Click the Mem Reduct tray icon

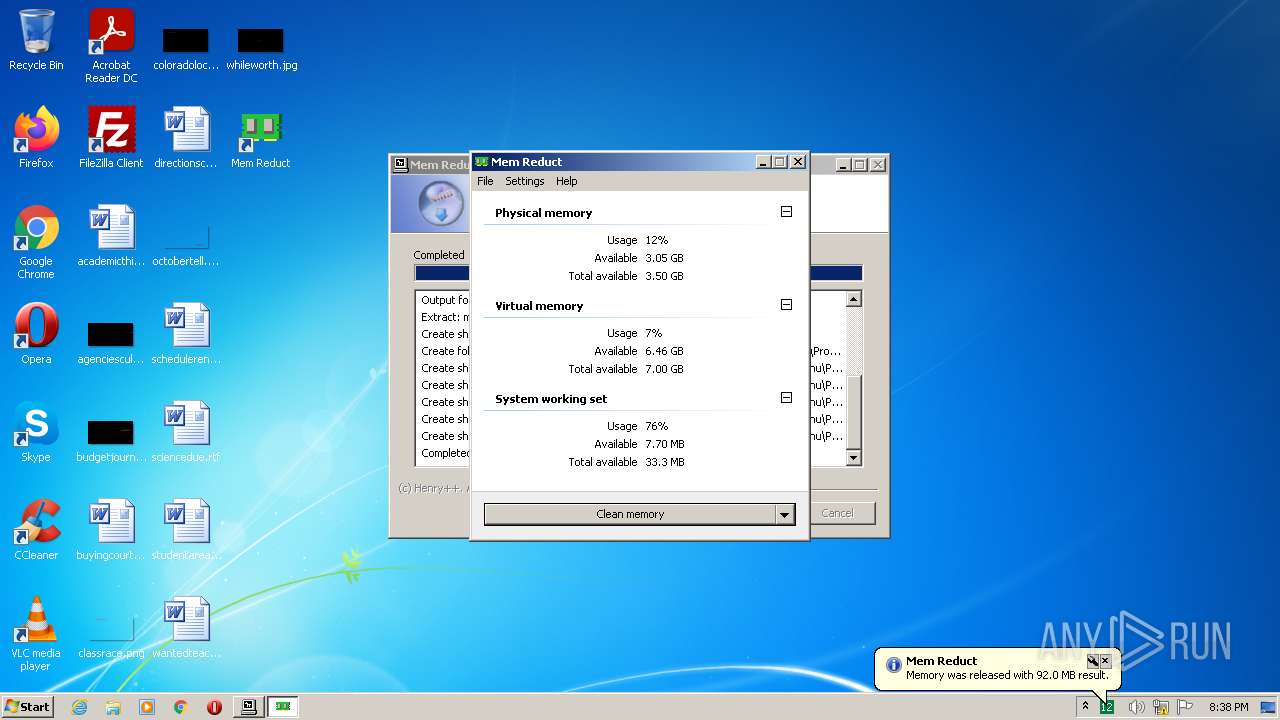[x=1107, y=707]
